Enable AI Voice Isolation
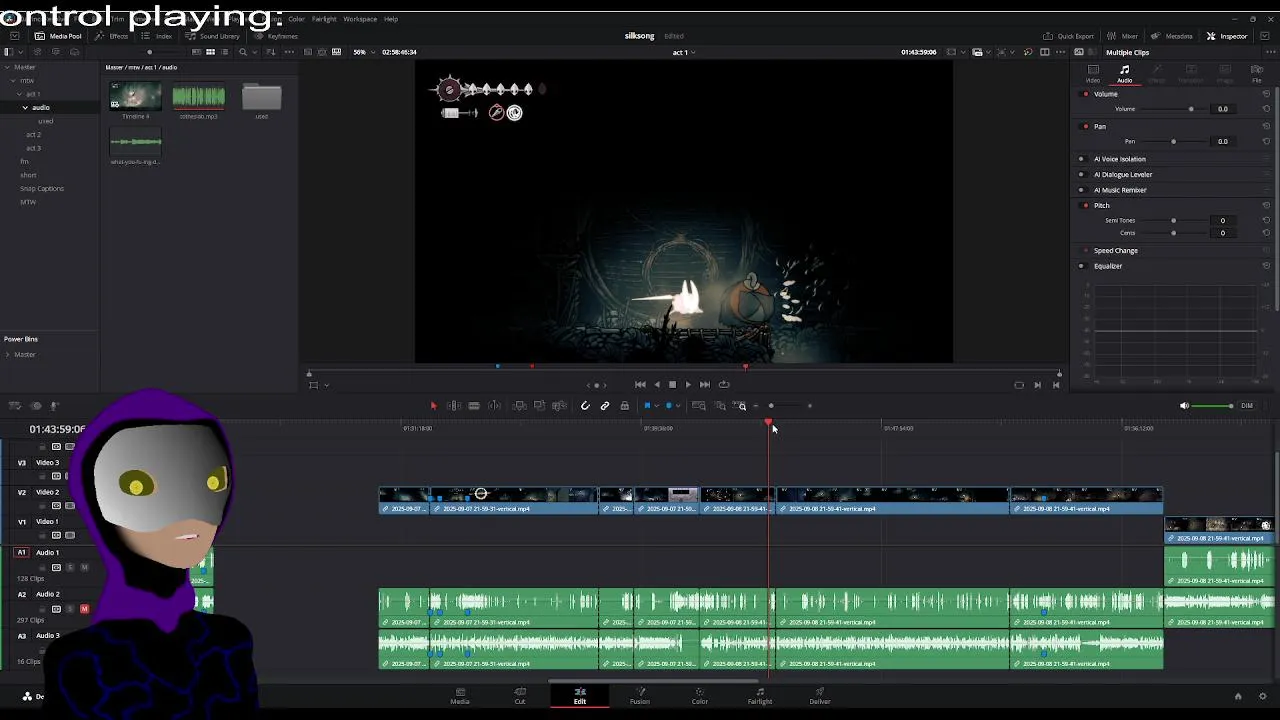The image size is (1280, 720). pyautogui.click(x=1081, y=159)
